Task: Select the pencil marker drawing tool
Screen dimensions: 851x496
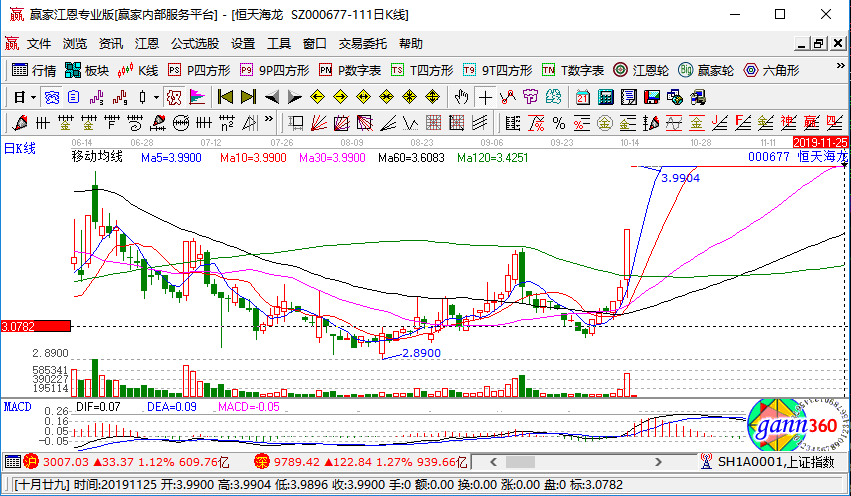Action: (20, 123)
